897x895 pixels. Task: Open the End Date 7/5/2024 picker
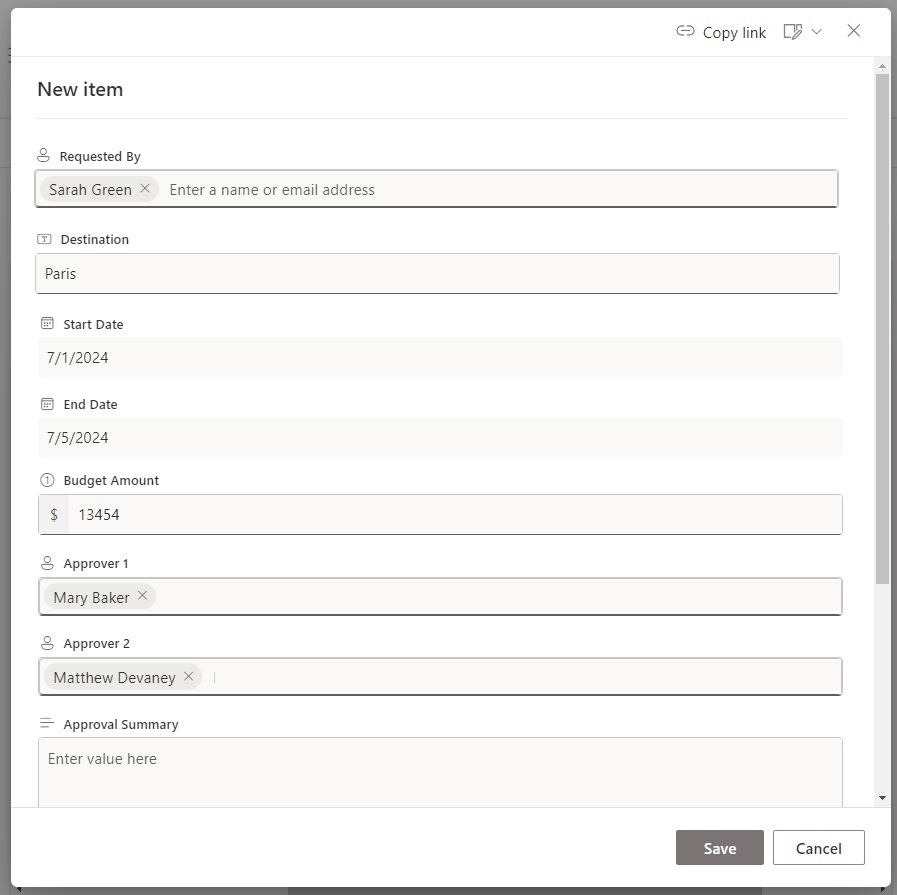440,437
